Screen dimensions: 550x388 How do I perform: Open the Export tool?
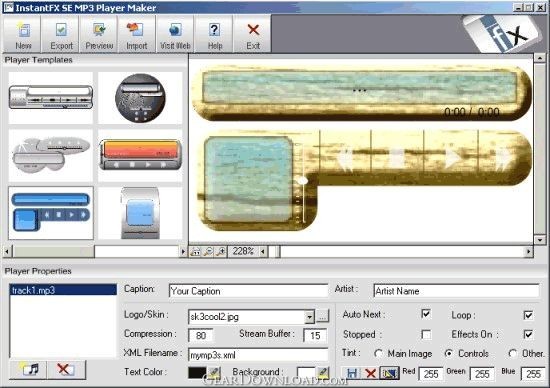[x=61, y=34]
